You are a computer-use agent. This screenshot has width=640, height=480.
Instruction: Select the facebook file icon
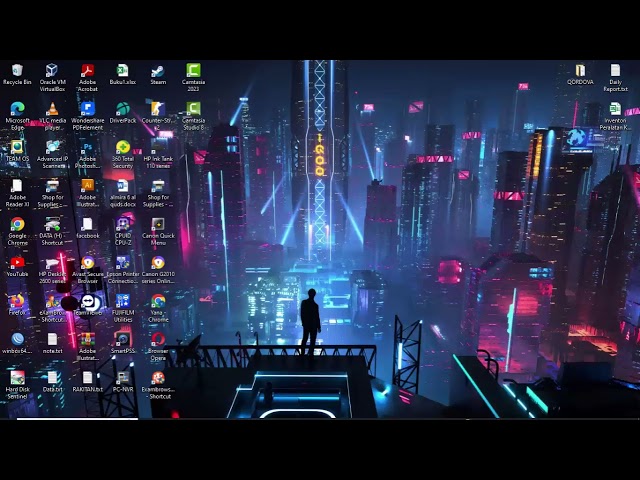point(87,228)
